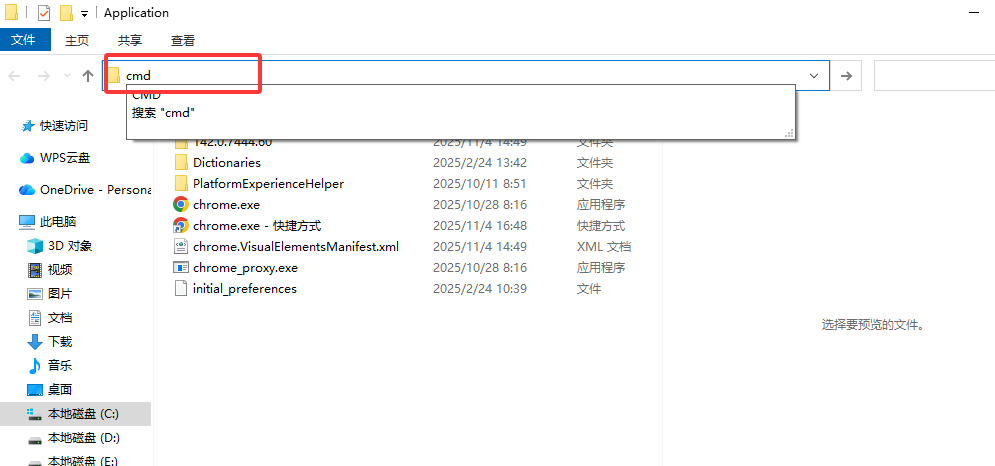The image size is (995, 466).
Task: Click 文件夹 type in Dictionaries row
Action: tap(595, 163)
